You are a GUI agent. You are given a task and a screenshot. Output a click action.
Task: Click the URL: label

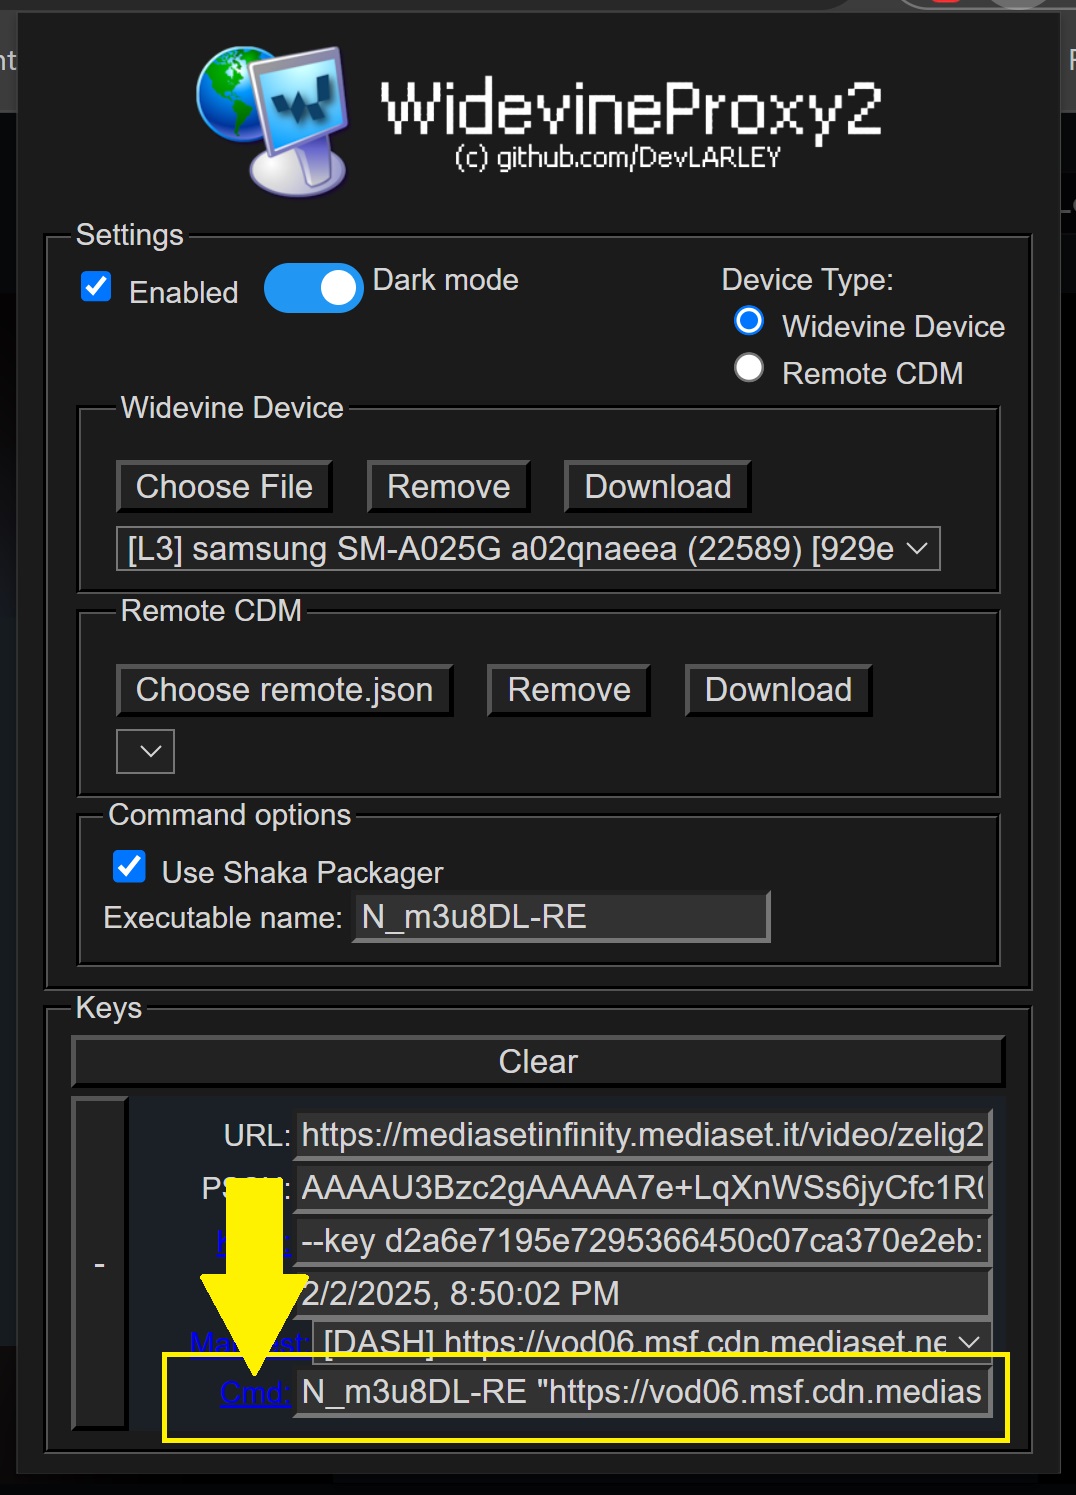tap(257, 1136)
